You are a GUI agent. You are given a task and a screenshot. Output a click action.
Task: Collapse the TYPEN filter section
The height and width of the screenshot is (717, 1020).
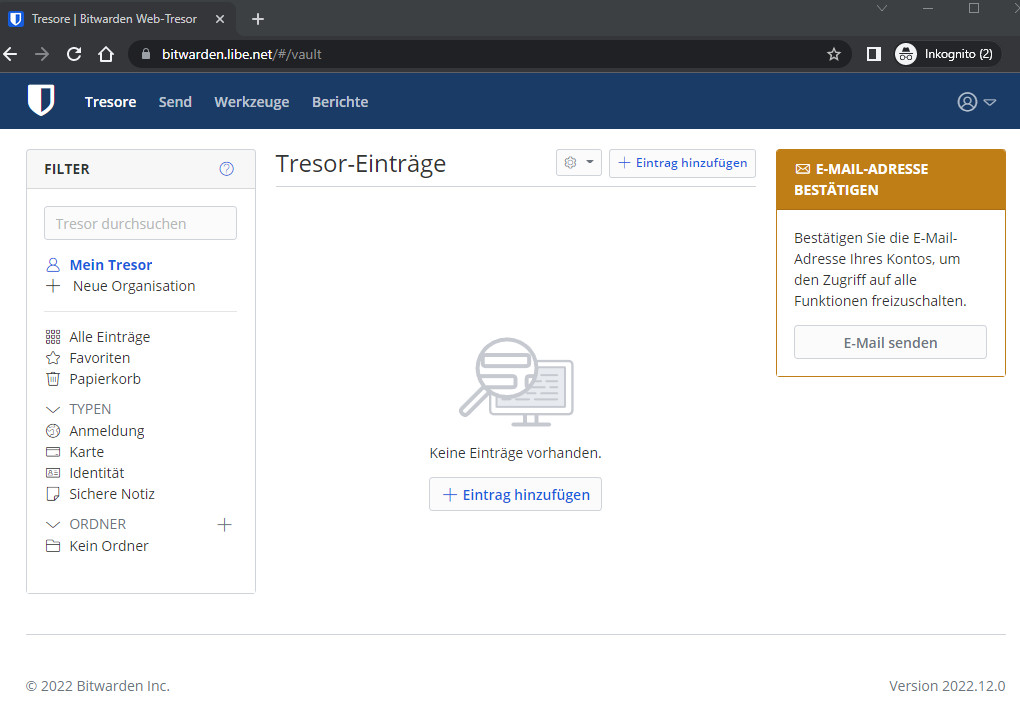(x=54, y=410)
